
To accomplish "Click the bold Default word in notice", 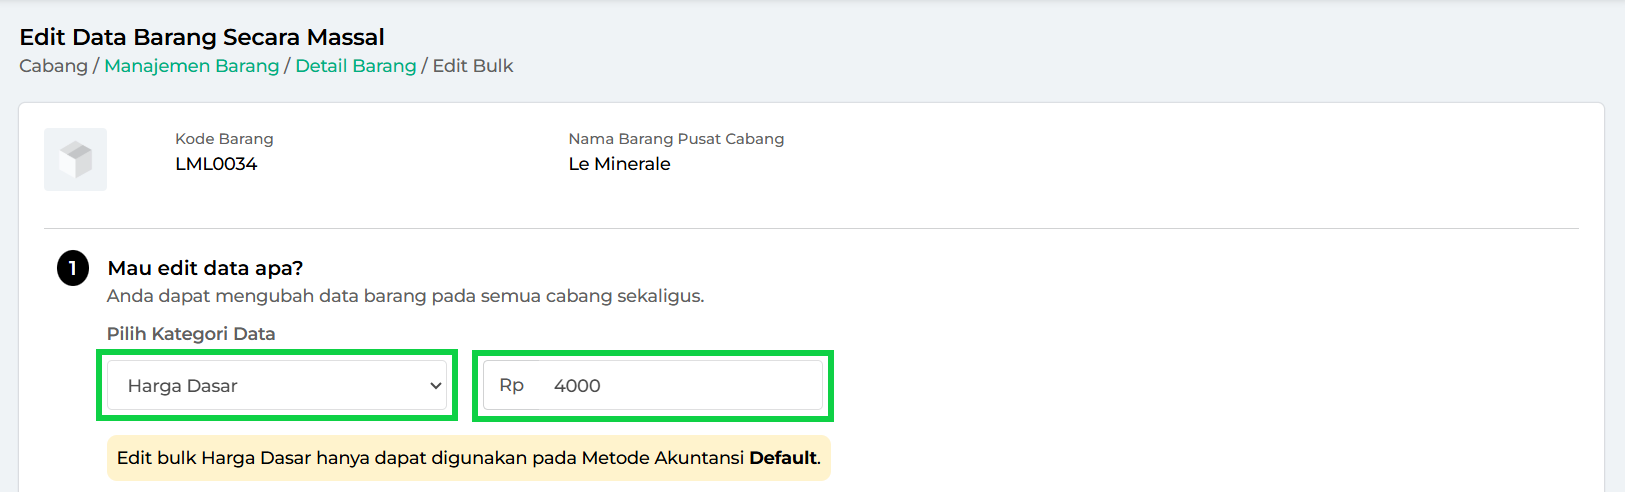I will (x=783, y=458).
